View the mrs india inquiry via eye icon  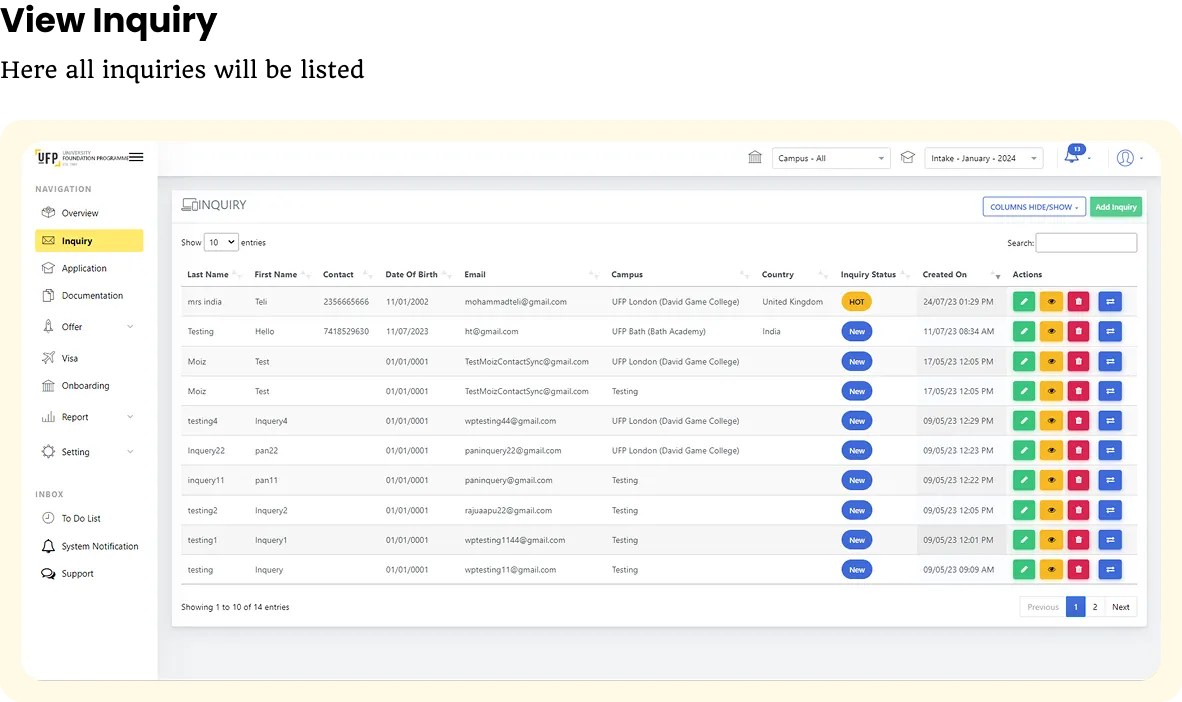coord(1051,302)
